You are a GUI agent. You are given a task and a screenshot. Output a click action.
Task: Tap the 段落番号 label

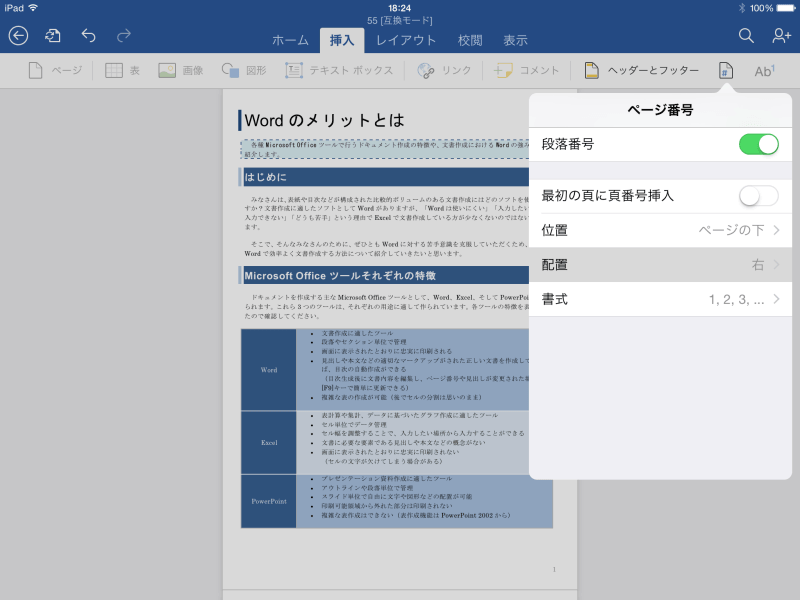coord(568,144)
